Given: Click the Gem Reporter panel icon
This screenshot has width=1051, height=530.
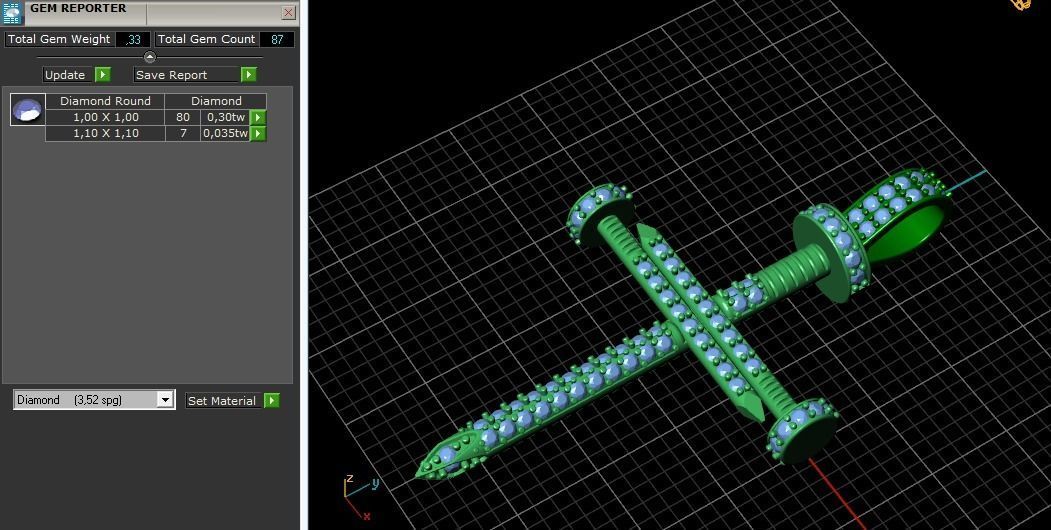Looking at the screenshot, I should coord(13,13).
